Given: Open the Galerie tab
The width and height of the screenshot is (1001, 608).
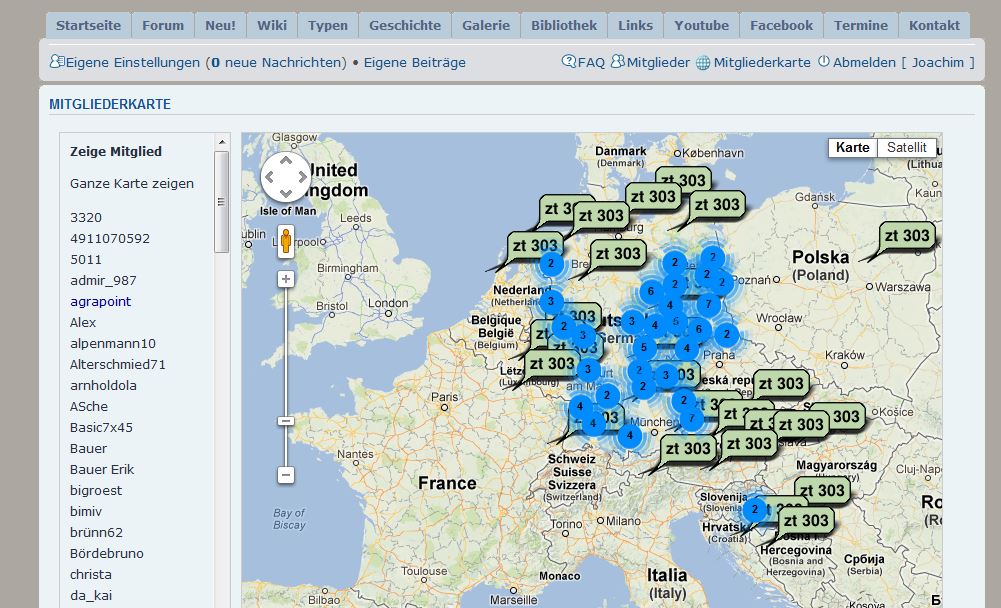Looking at the screenshot, I should click(x=486, y=25).
